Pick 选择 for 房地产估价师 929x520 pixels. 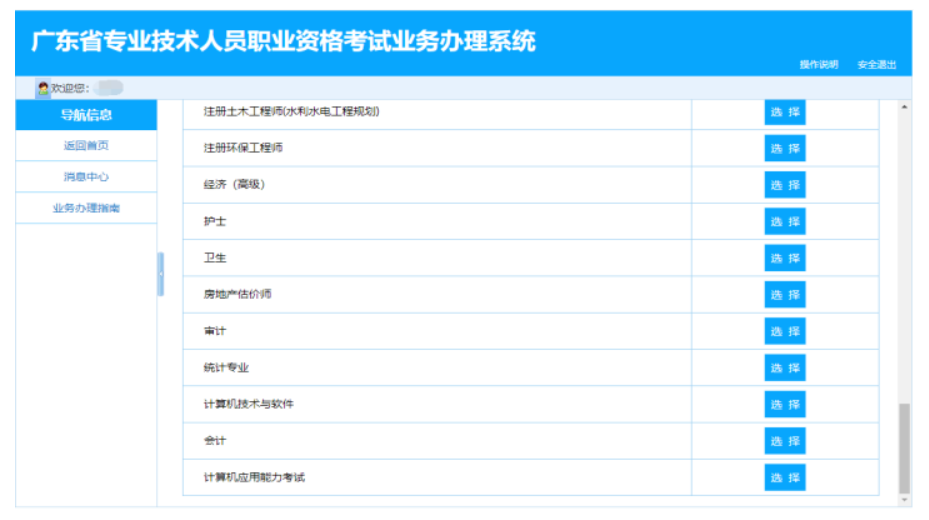pos(785,295)
